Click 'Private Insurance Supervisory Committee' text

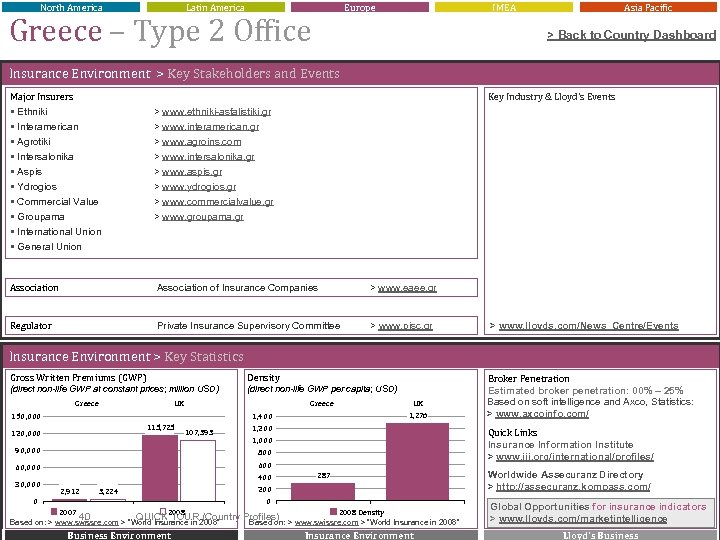248,326
